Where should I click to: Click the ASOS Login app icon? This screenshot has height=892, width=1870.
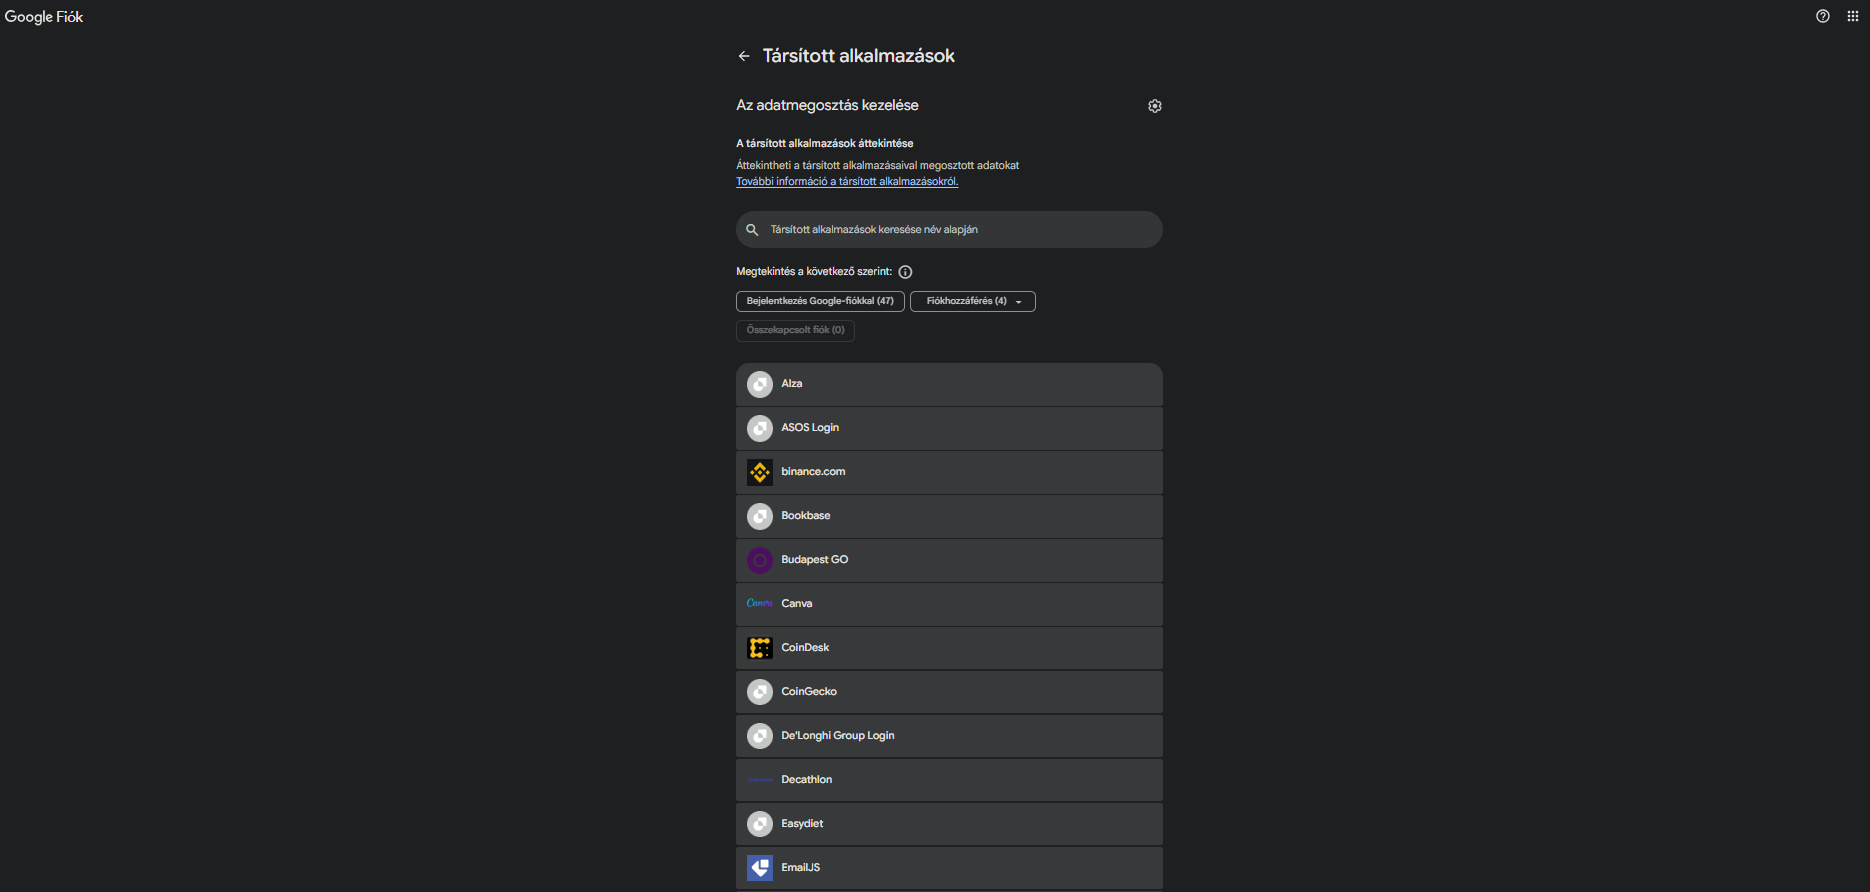point(760,428)
